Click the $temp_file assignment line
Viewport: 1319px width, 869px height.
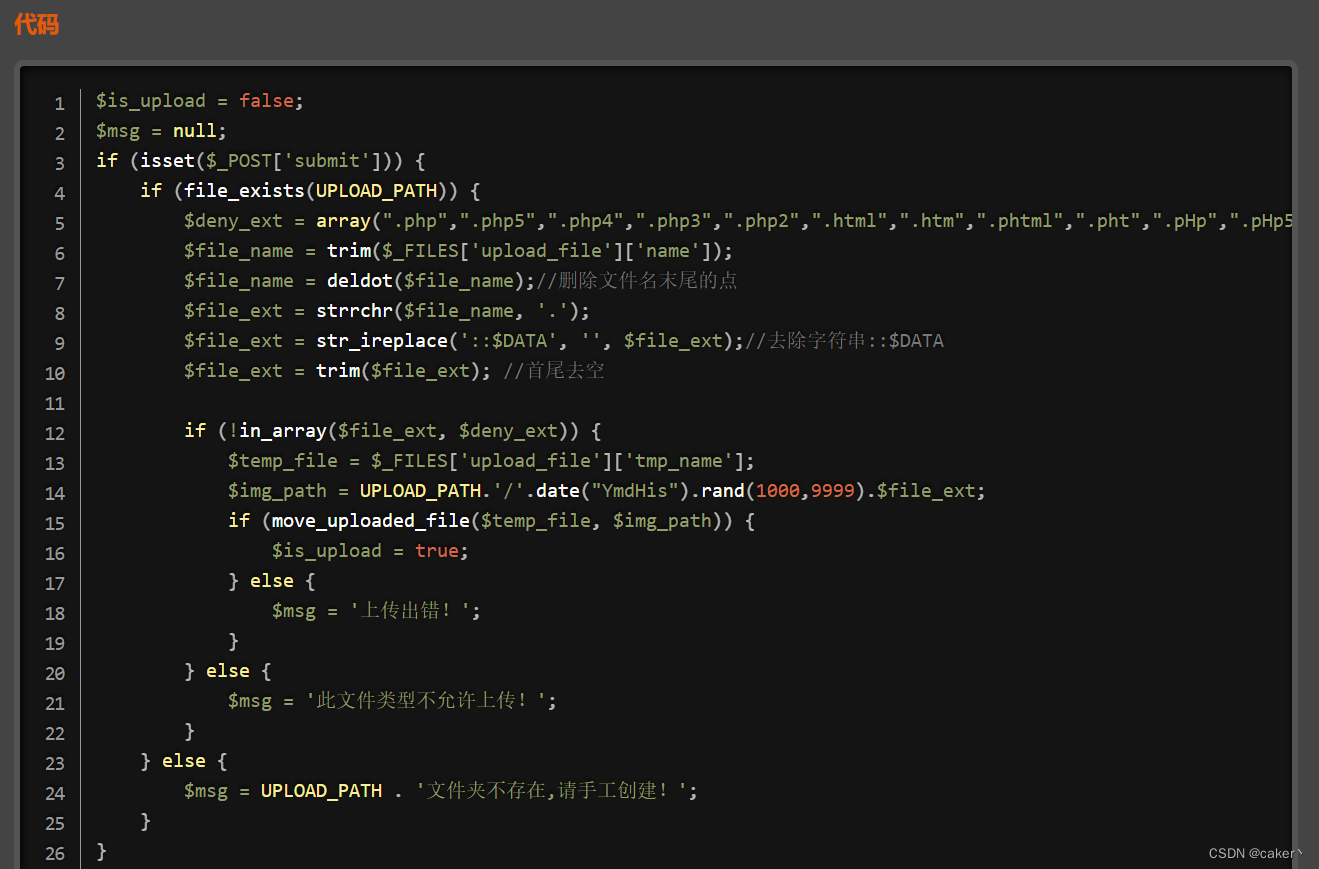point(491,461)
